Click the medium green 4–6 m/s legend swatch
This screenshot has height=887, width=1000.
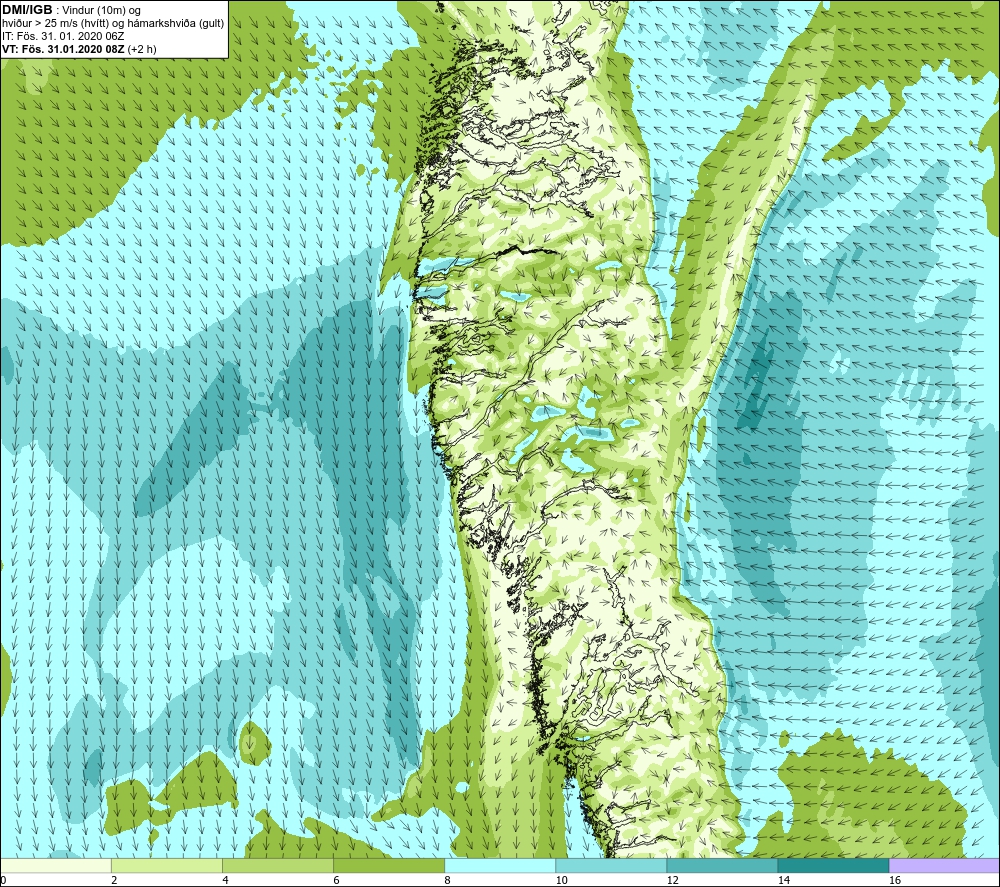(278, 865)
